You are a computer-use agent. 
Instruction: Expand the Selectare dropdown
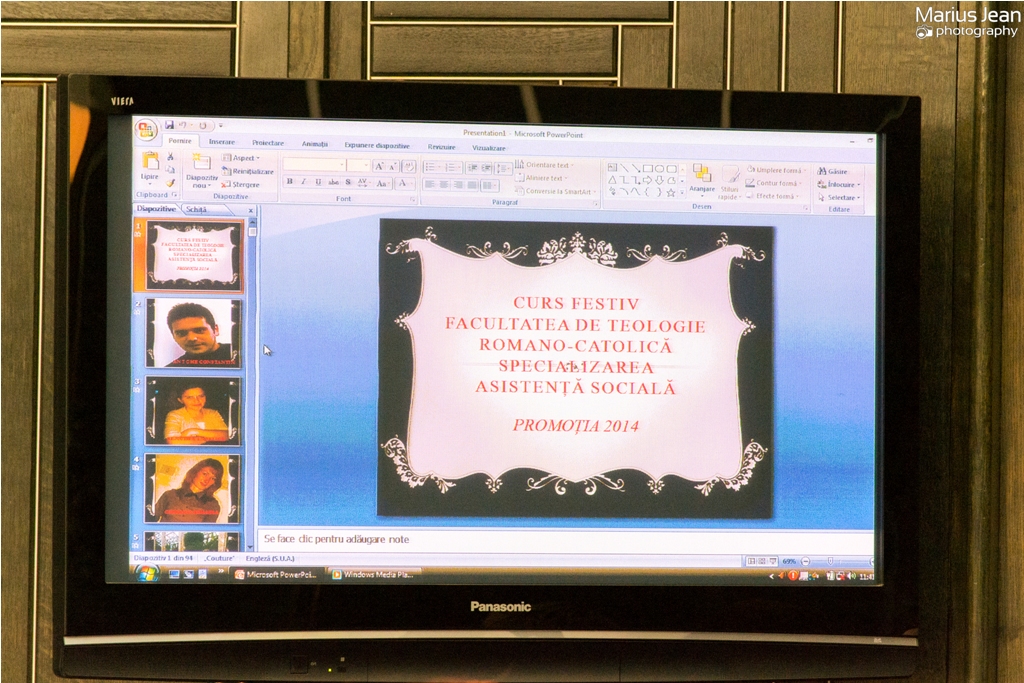[x=840, y=197]
